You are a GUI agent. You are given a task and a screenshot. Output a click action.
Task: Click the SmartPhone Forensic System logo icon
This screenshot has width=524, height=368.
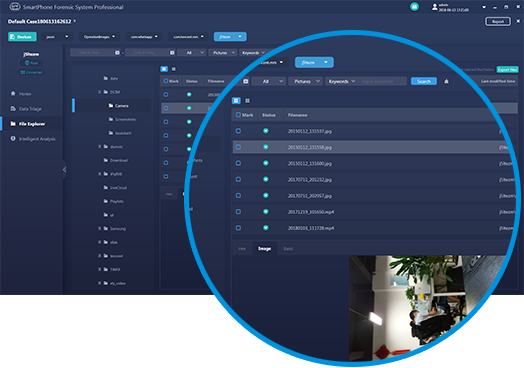(x=15, y=7)
